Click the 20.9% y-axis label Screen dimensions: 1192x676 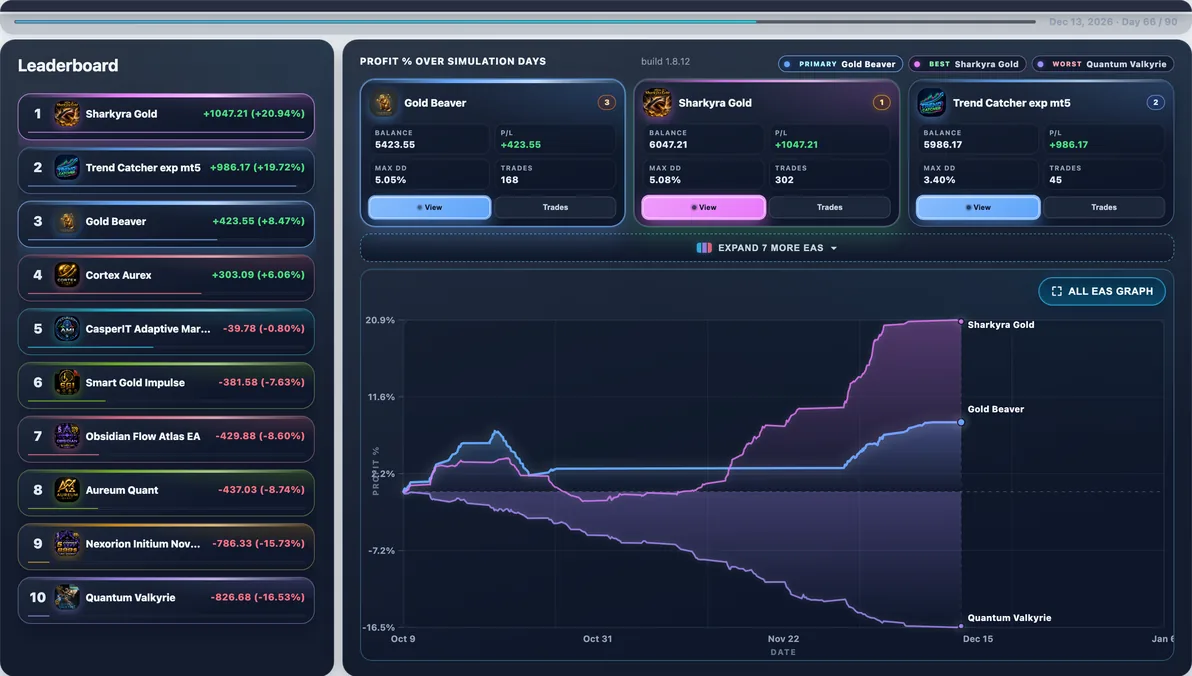pyautogui.click(x=380, y=320)
